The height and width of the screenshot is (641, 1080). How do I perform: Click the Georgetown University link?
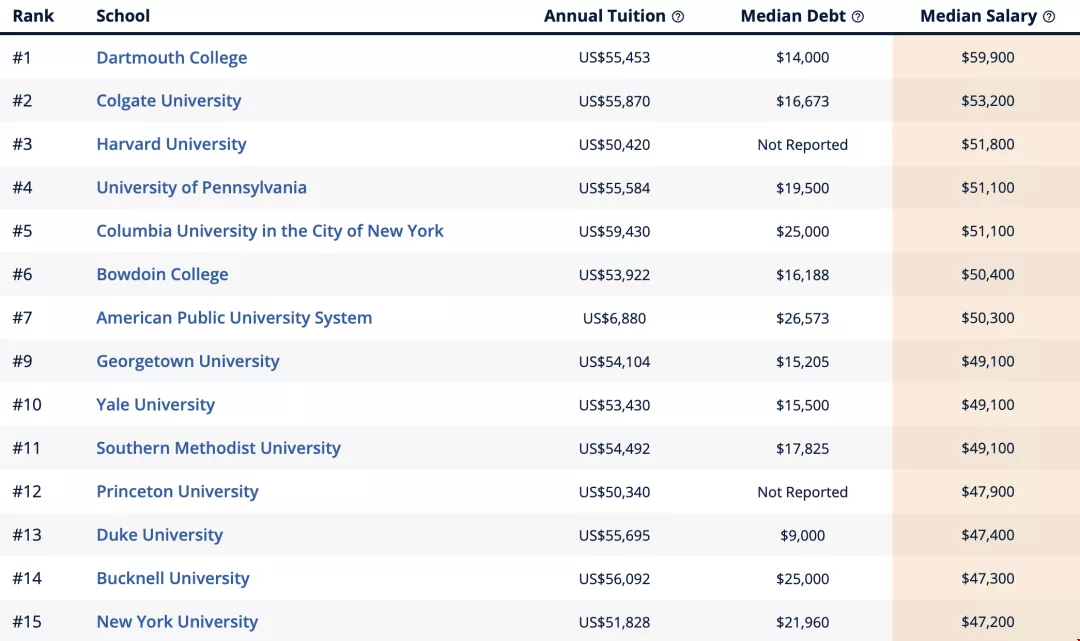point(187,361)
